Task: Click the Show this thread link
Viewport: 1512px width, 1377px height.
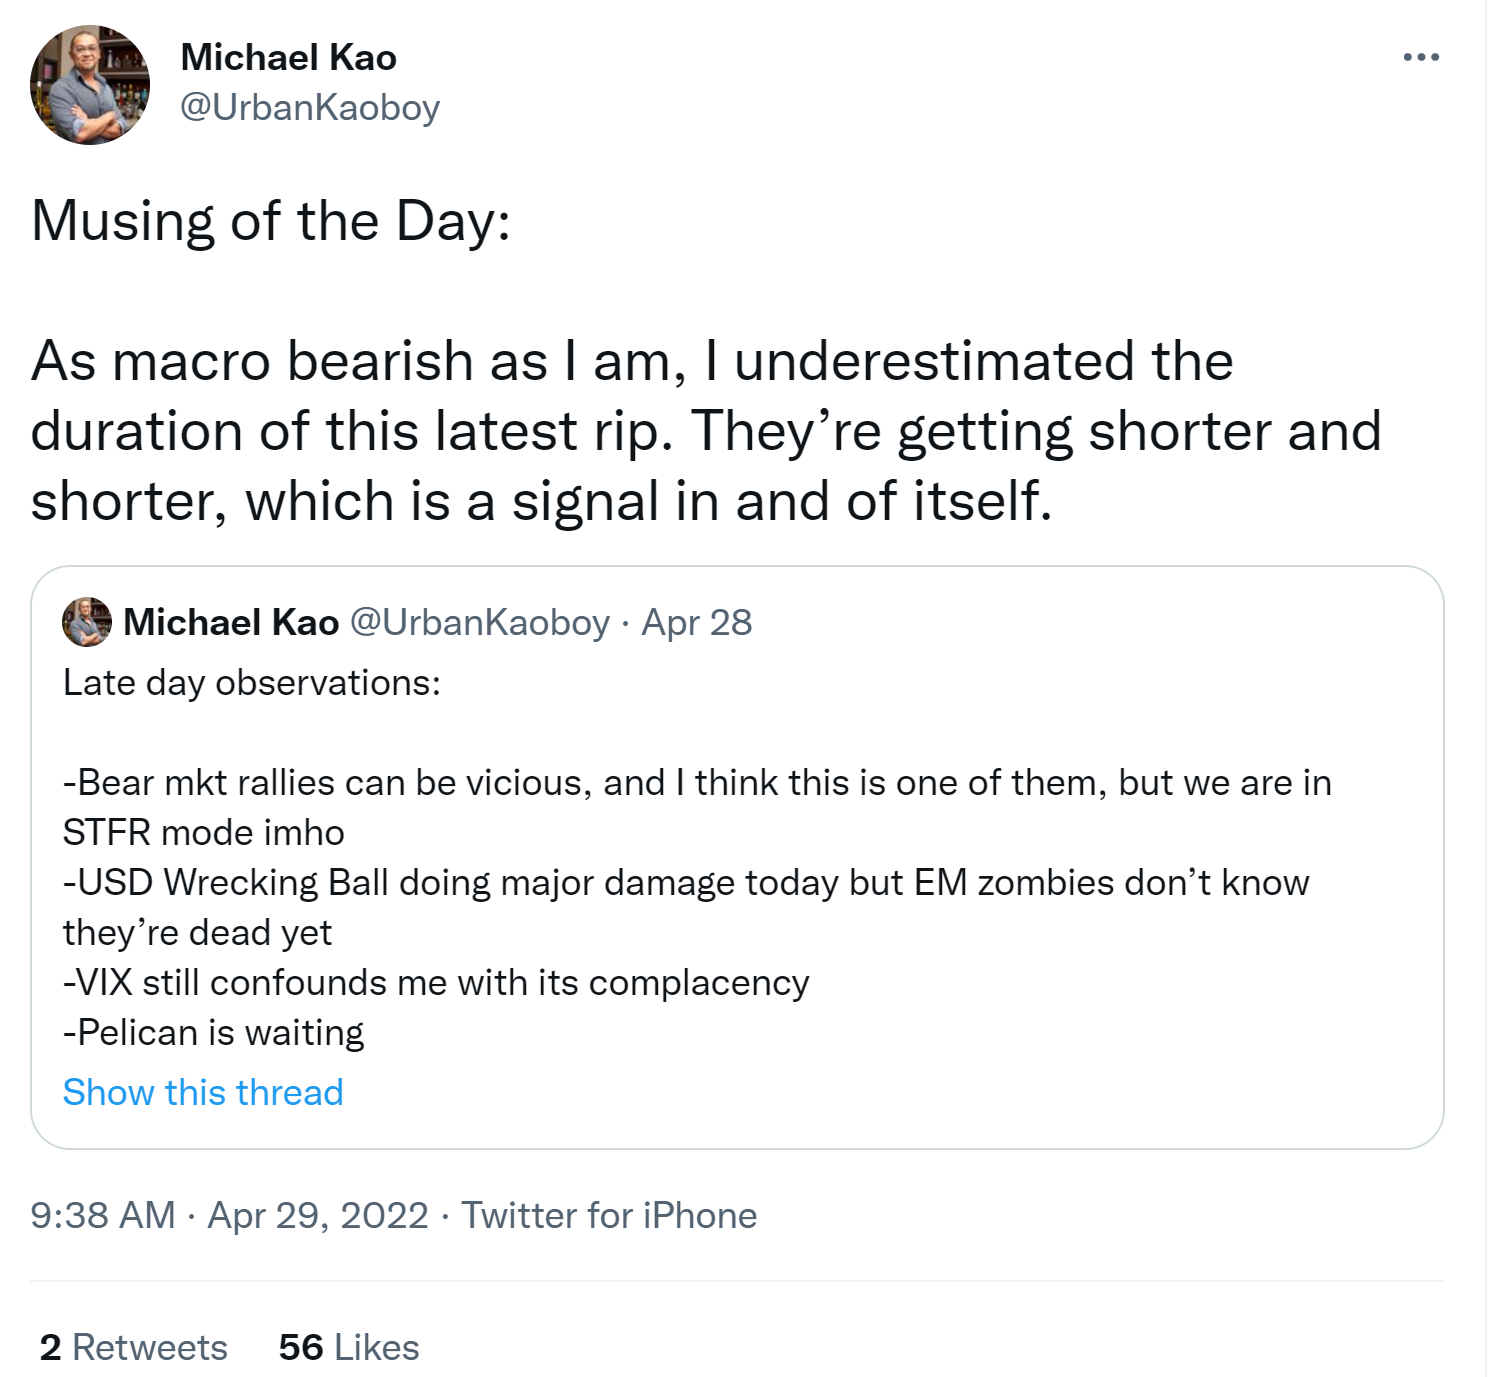Action: [203, 1092]
